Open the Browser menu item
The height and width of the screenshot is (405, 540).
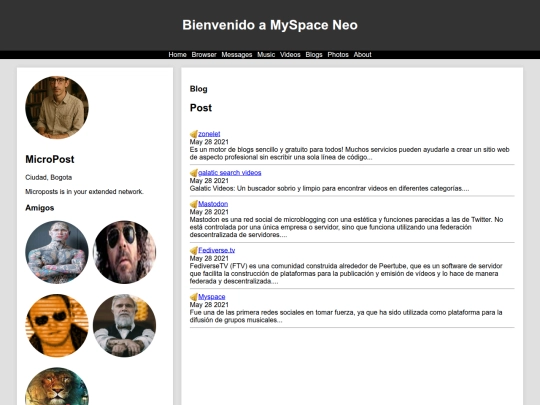coord(204,55)
